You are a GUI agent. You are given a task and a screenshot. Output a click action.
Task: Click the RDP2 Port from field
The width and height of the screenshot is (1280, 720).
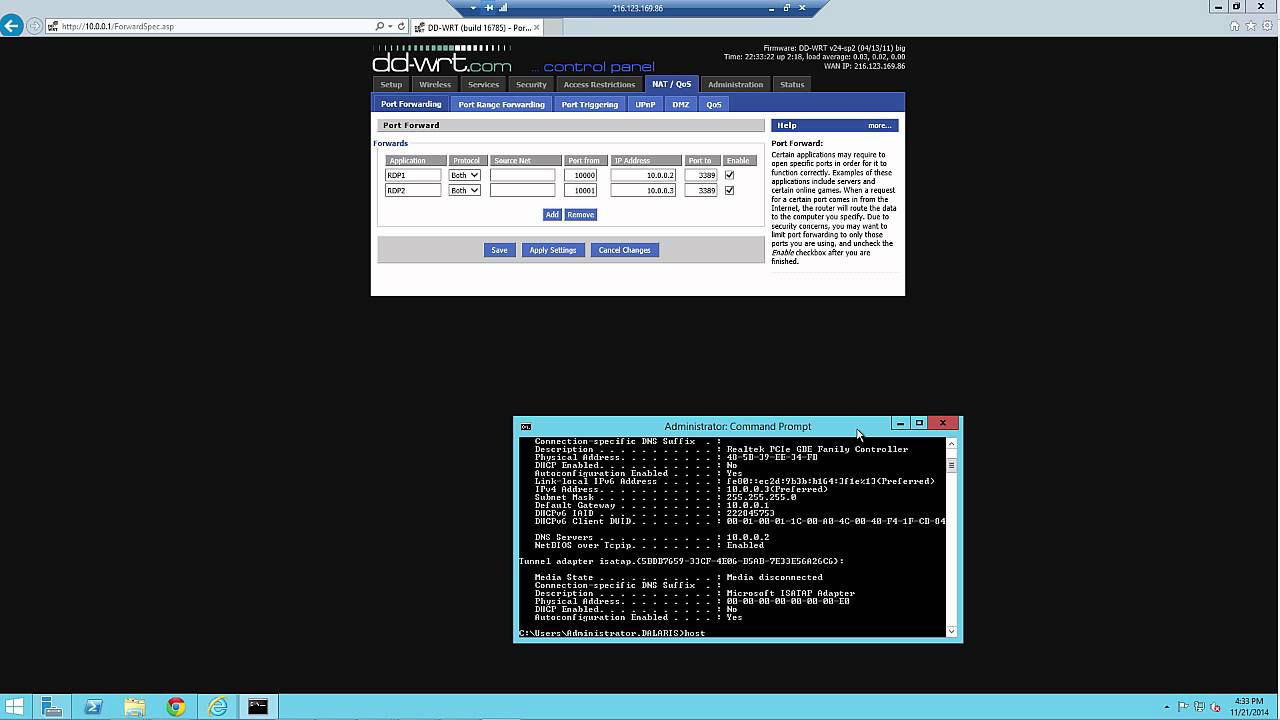(581, 190)
